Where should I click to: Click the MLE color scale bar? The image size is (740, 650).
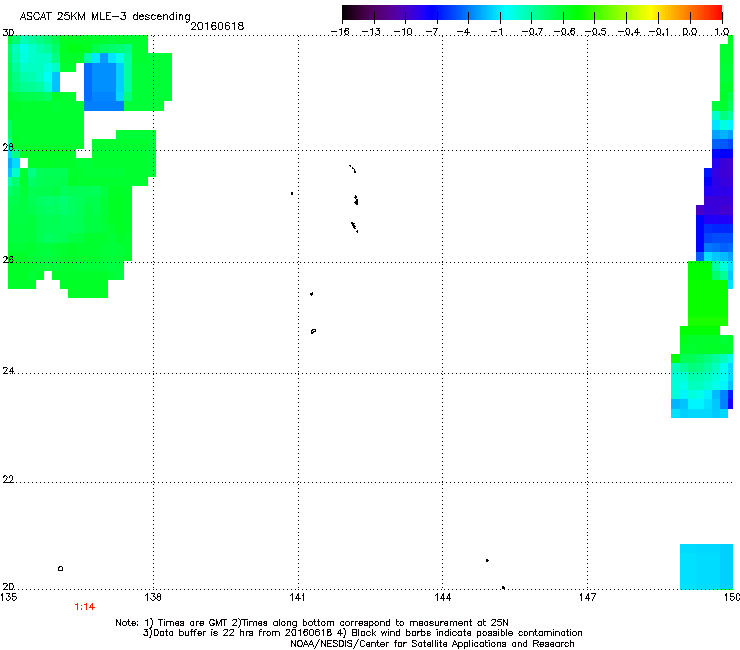click(532, 13)
